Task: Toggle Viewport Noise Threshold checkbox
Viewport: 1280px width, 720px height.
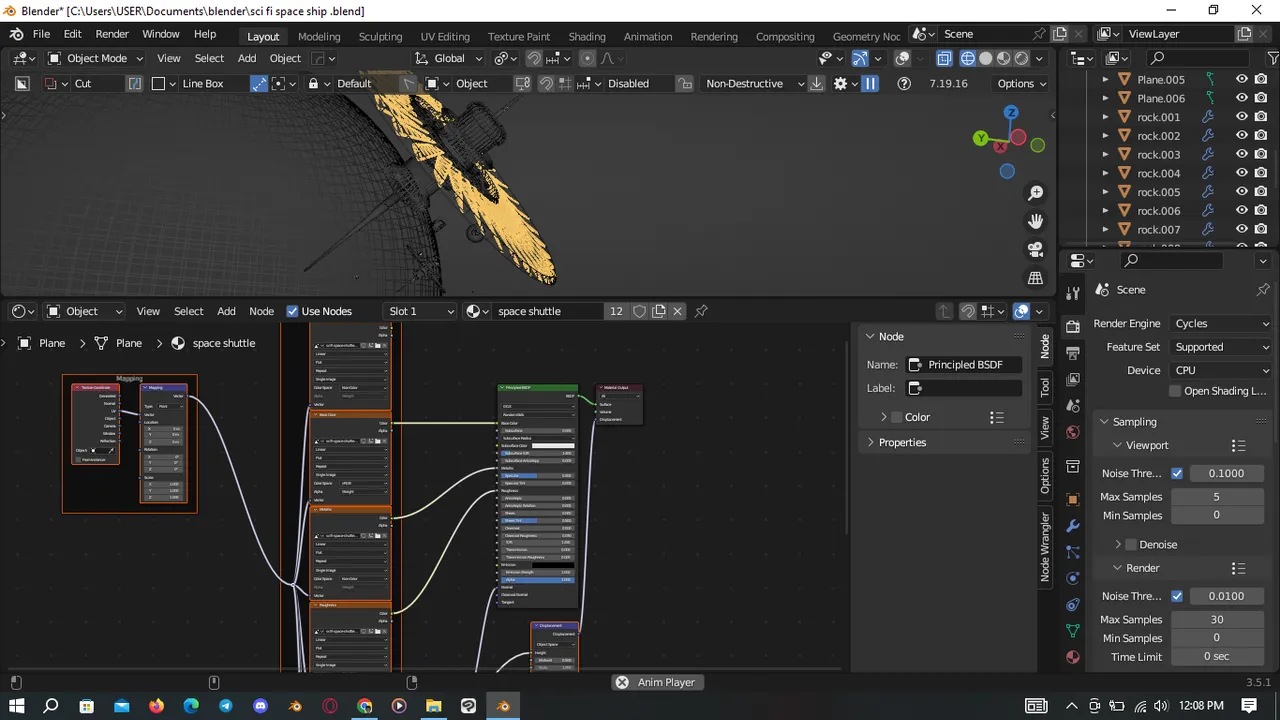Action: click(1177, 473)
